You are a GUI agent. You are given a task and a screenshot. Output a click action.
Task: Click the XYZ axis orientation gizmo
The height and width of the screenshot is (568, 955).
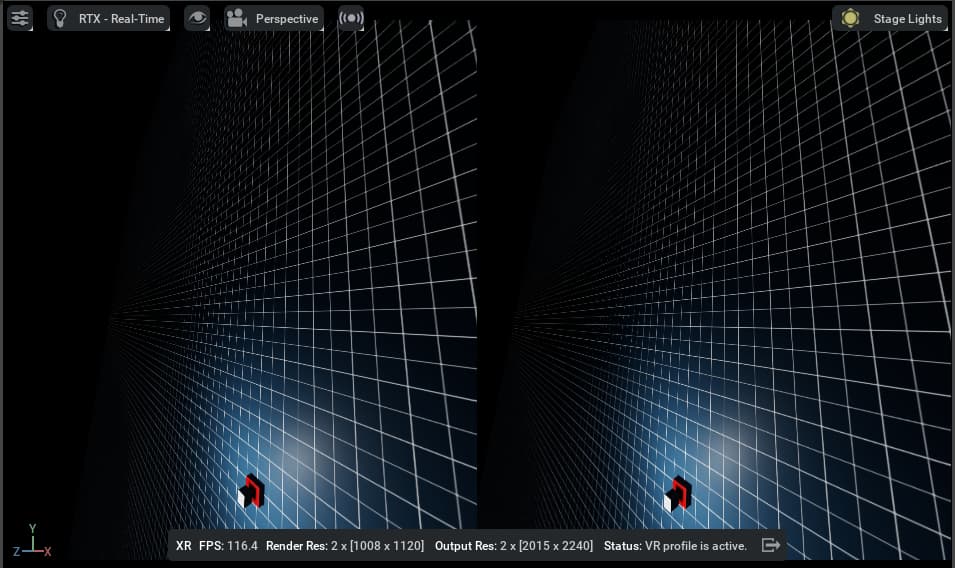click(x=32, y=541)
